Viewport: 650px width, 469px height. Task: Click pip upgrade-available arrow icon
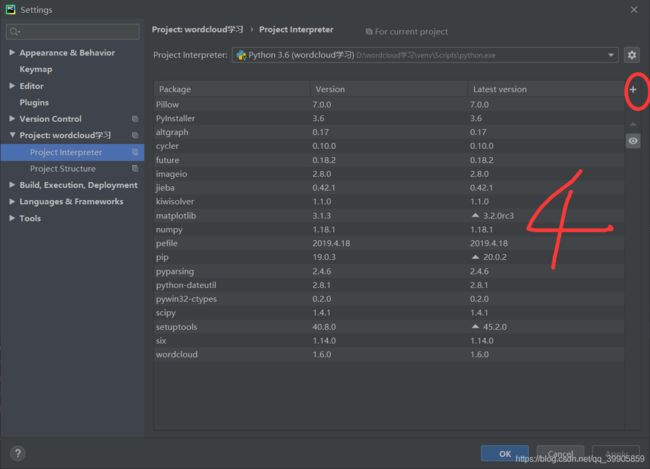[x=475, y=257]
